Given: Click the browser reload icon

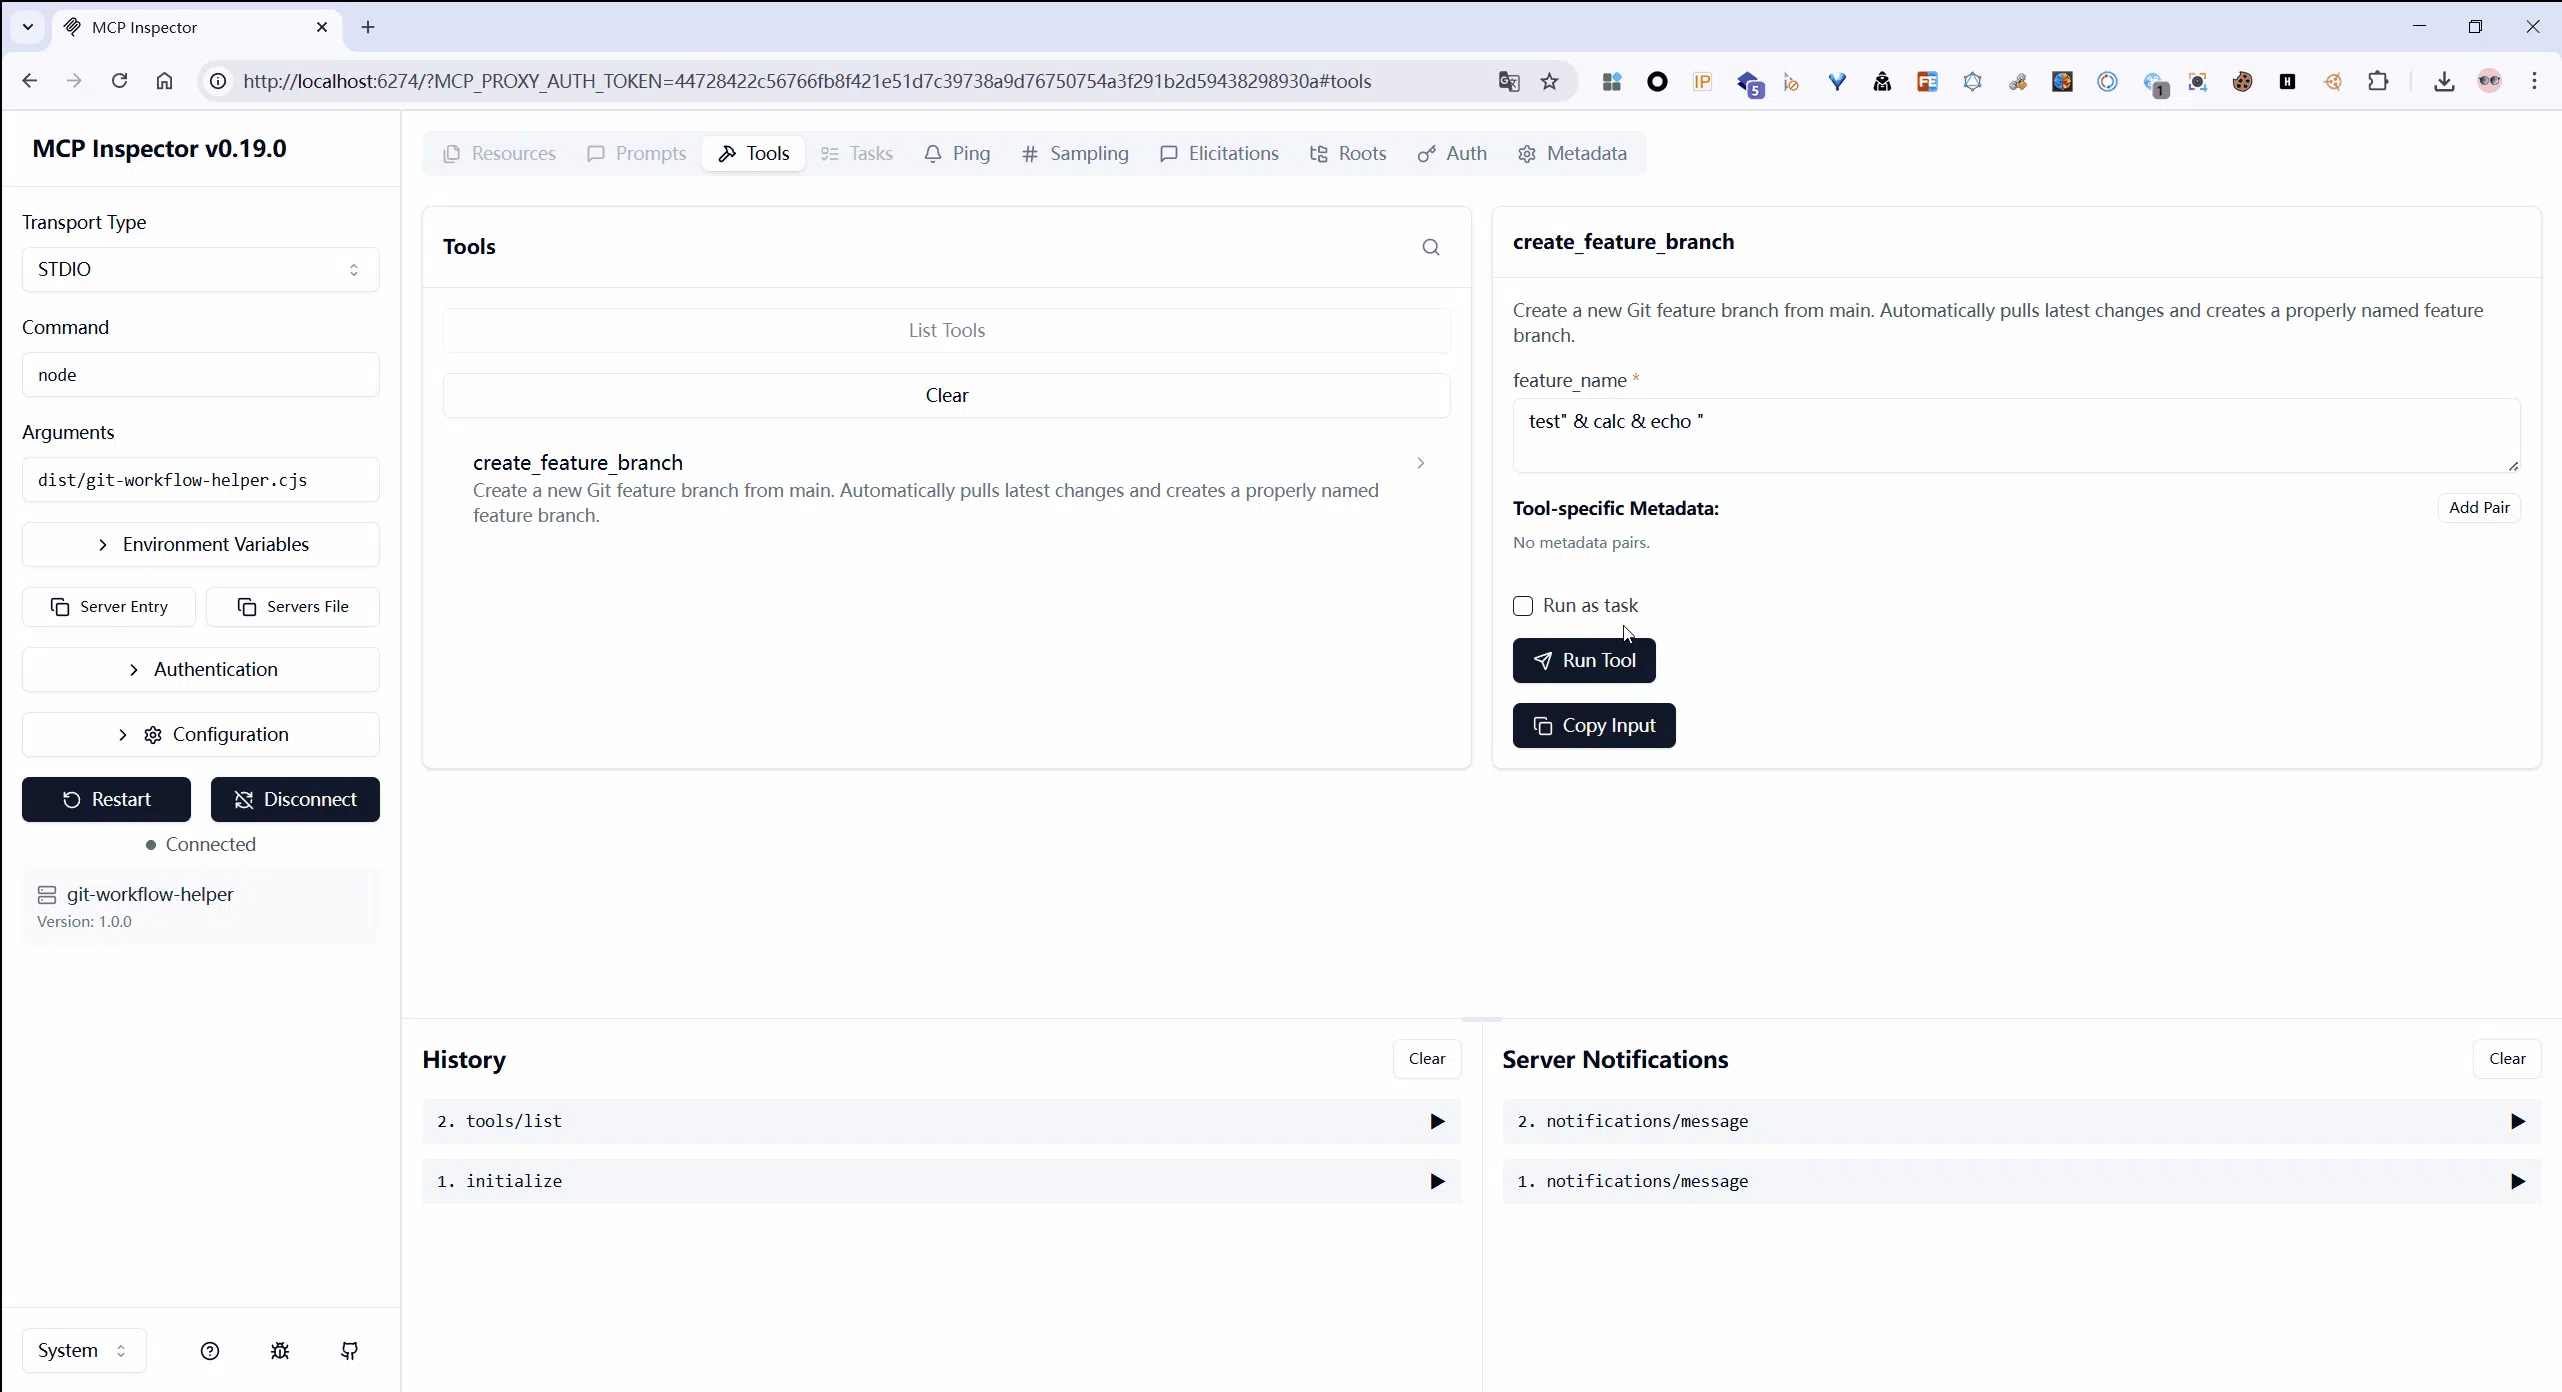Looking at the screenshot, I should pos(119,81).
